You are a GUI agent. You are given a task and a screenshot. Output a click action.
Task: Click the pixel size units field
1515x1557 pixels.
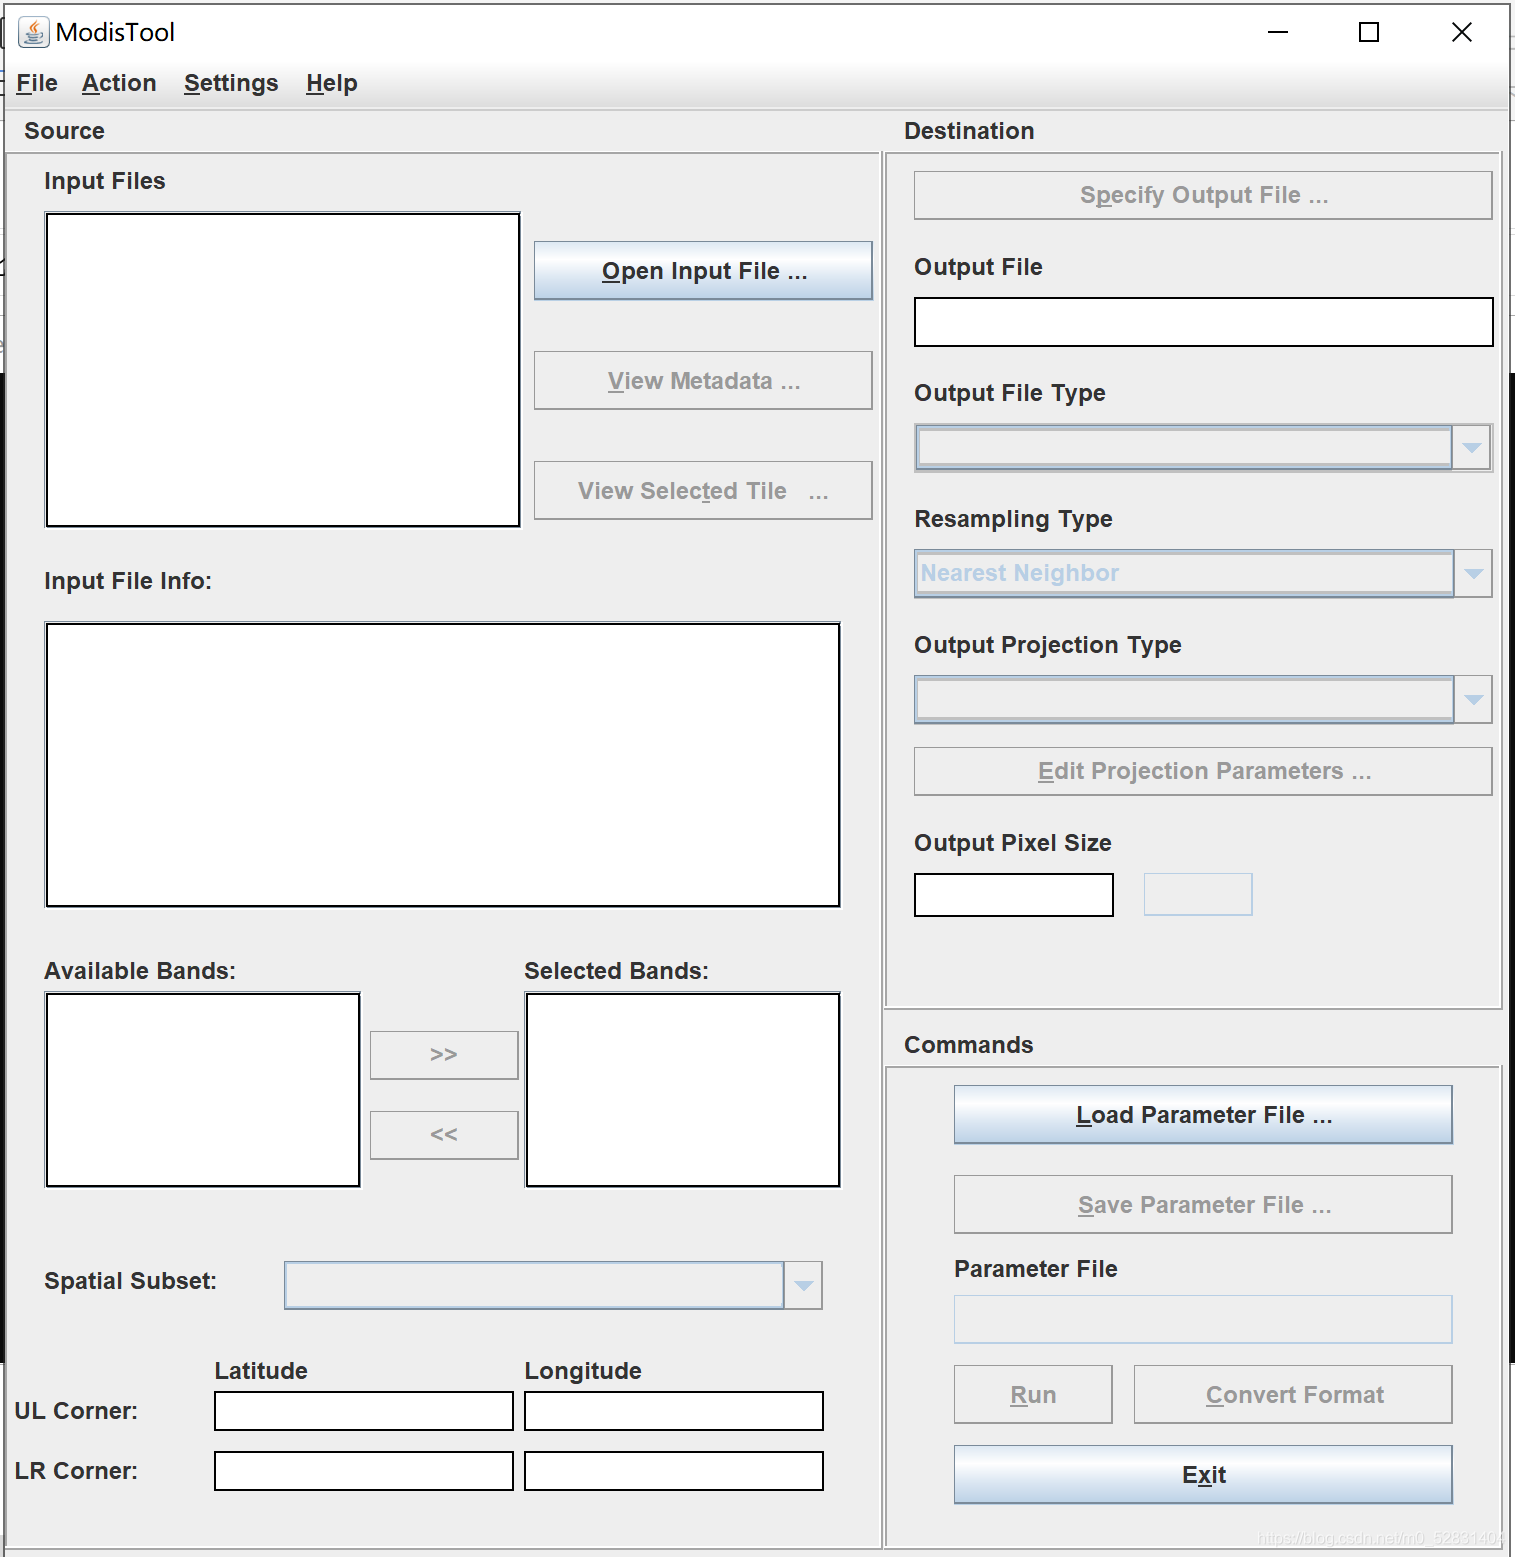pos(1198,895)
